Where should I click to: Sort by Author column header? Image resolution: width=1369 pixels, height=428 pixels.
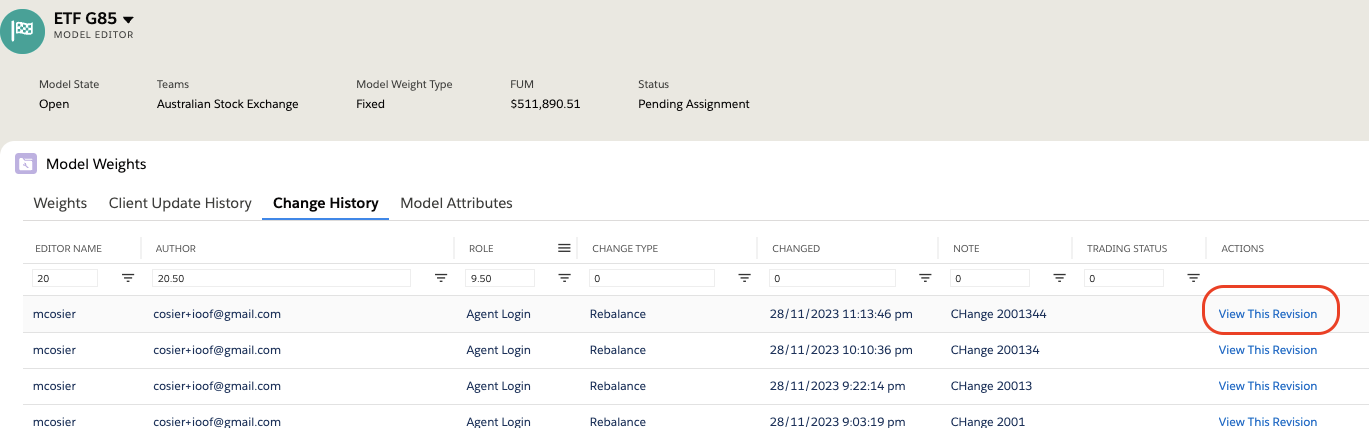pos(175,249)
